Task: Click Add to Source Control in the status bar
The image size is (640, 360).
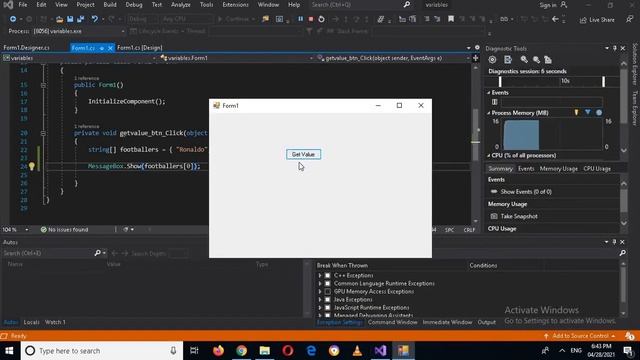Action: coord(580,336)
